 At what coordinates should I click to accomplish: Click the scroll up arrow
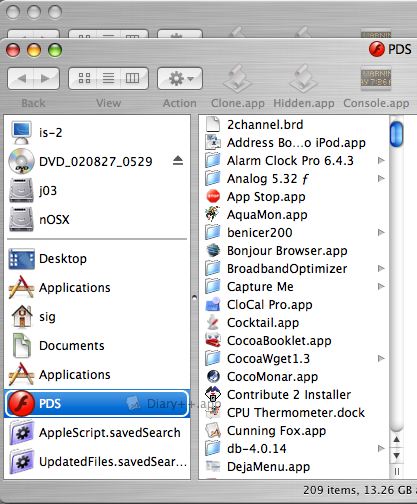[396, 439]
